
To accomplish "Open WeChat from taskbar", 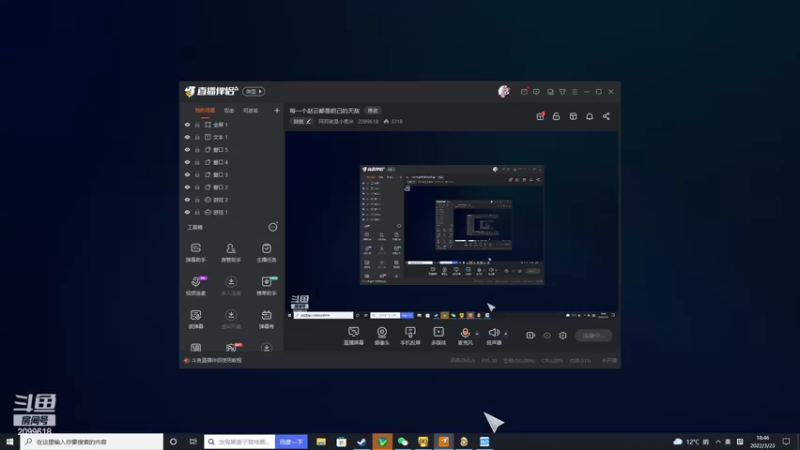I will click(x=403, y=442).
